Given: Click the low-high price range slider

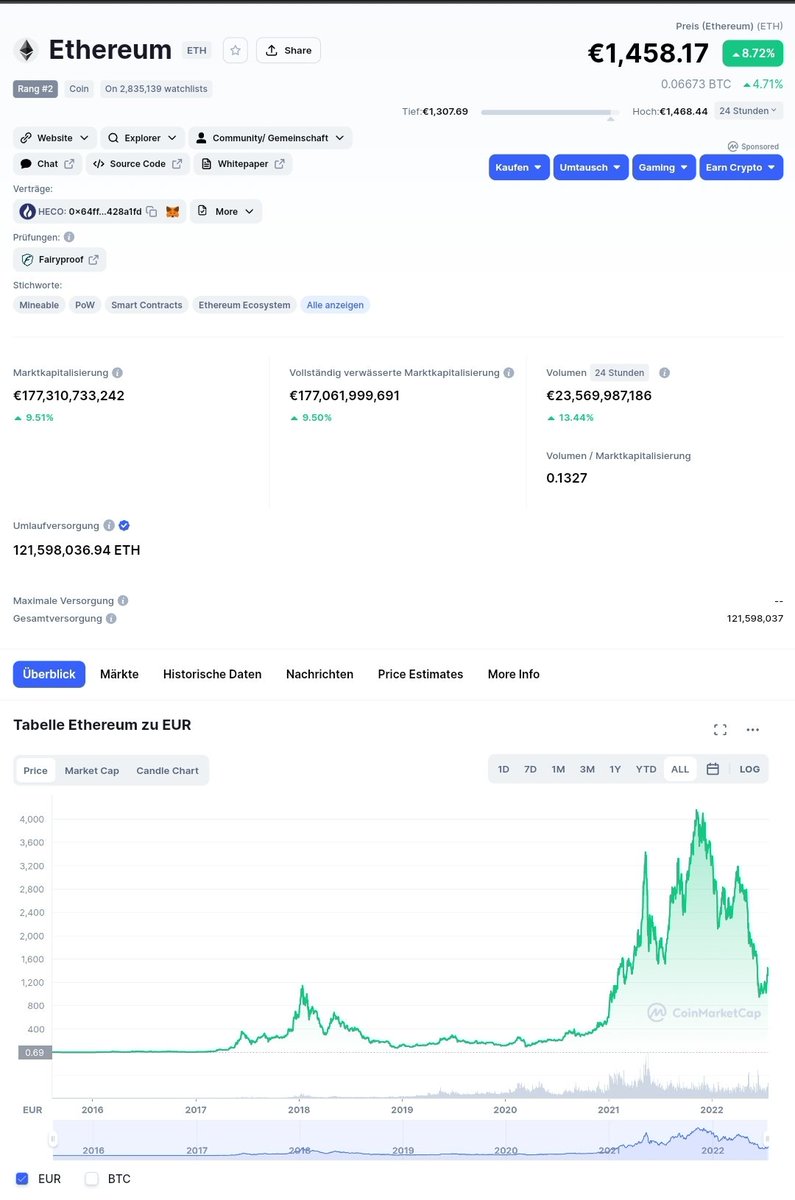Looking at the screenshot, I should [x=550, y=113].
